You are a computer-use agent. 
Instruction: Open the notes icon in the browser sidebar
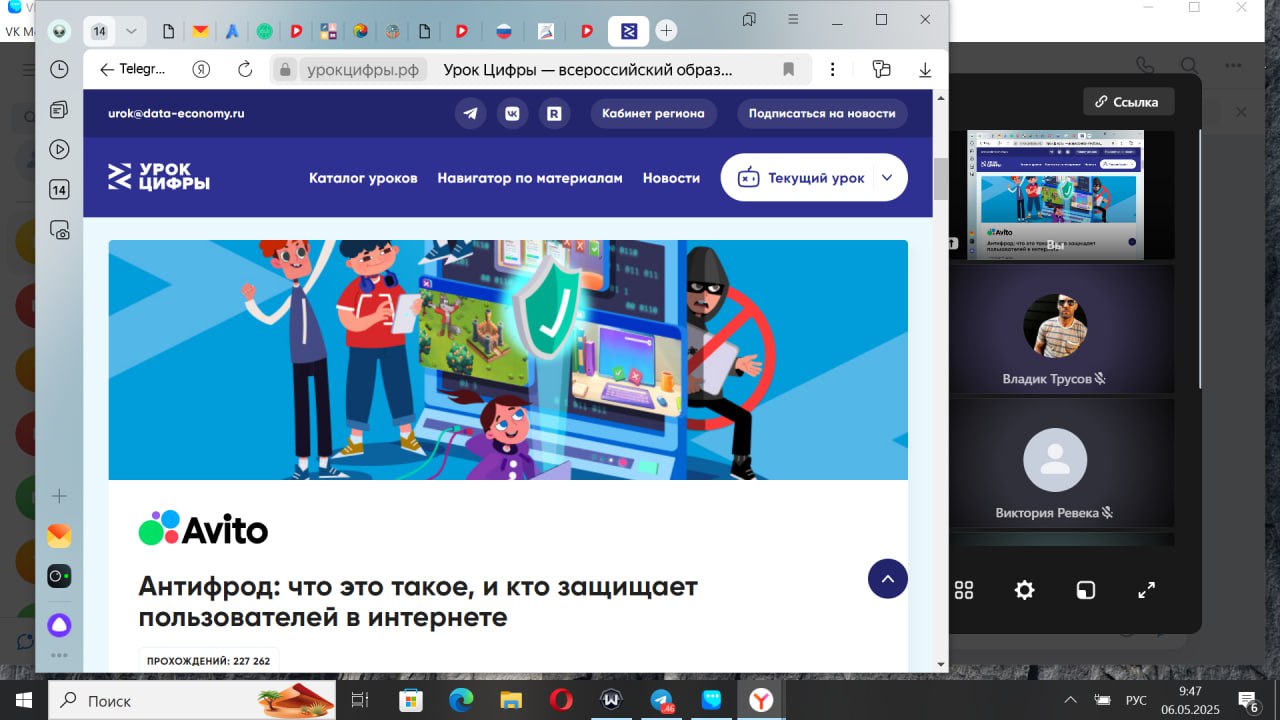pos(59,109)
